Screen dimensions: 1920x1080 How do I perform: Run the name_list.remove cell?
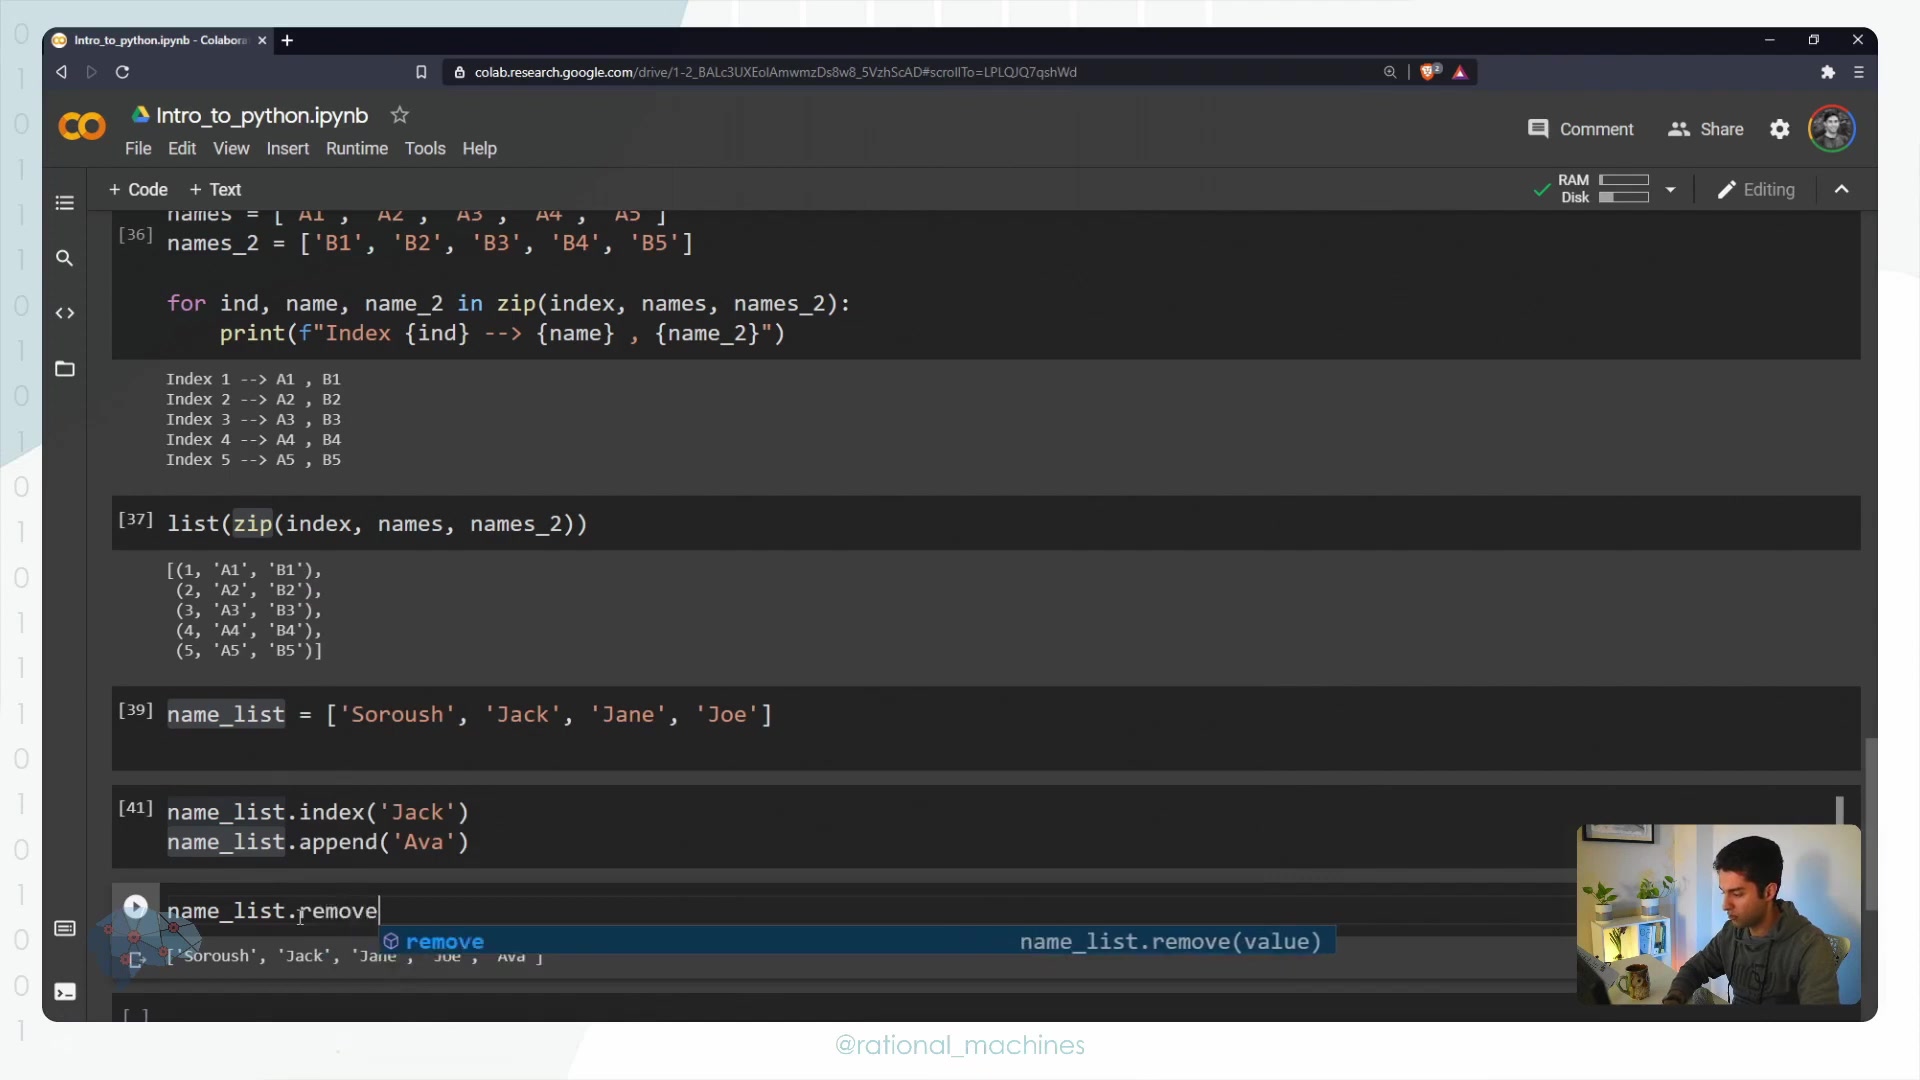click(135, 907)
